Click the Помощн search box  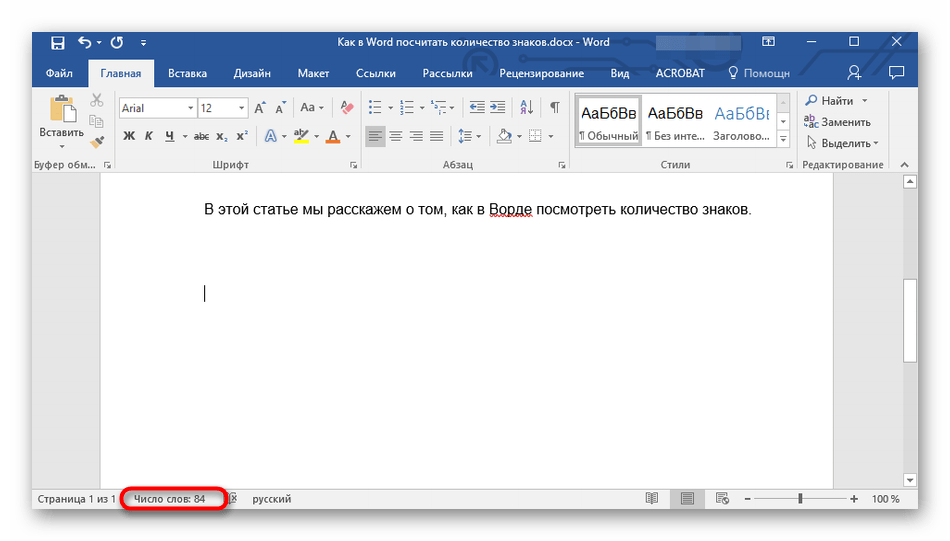pyautogui.click(x=759, y=73)
